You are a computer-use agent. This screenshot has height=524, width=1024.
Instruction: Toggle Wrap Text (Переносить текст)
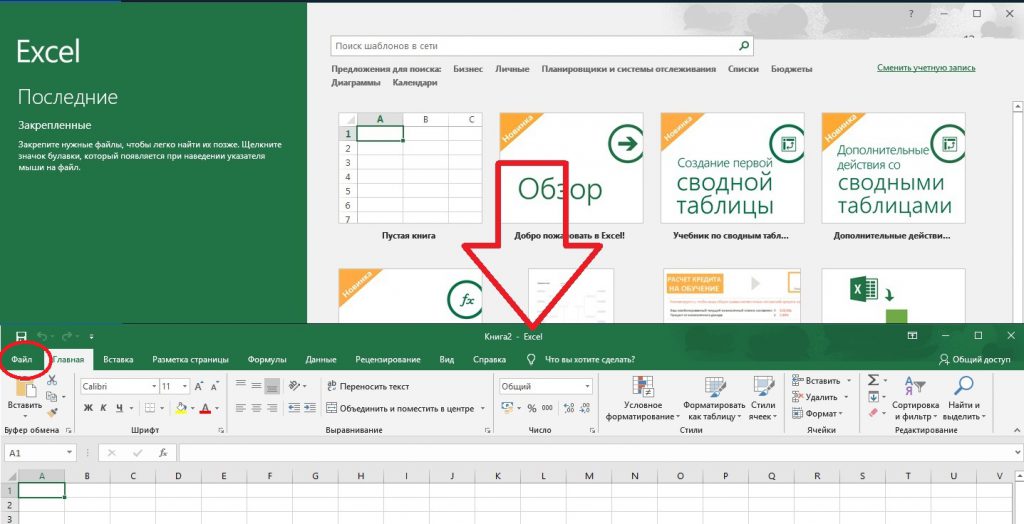point(367,386)
